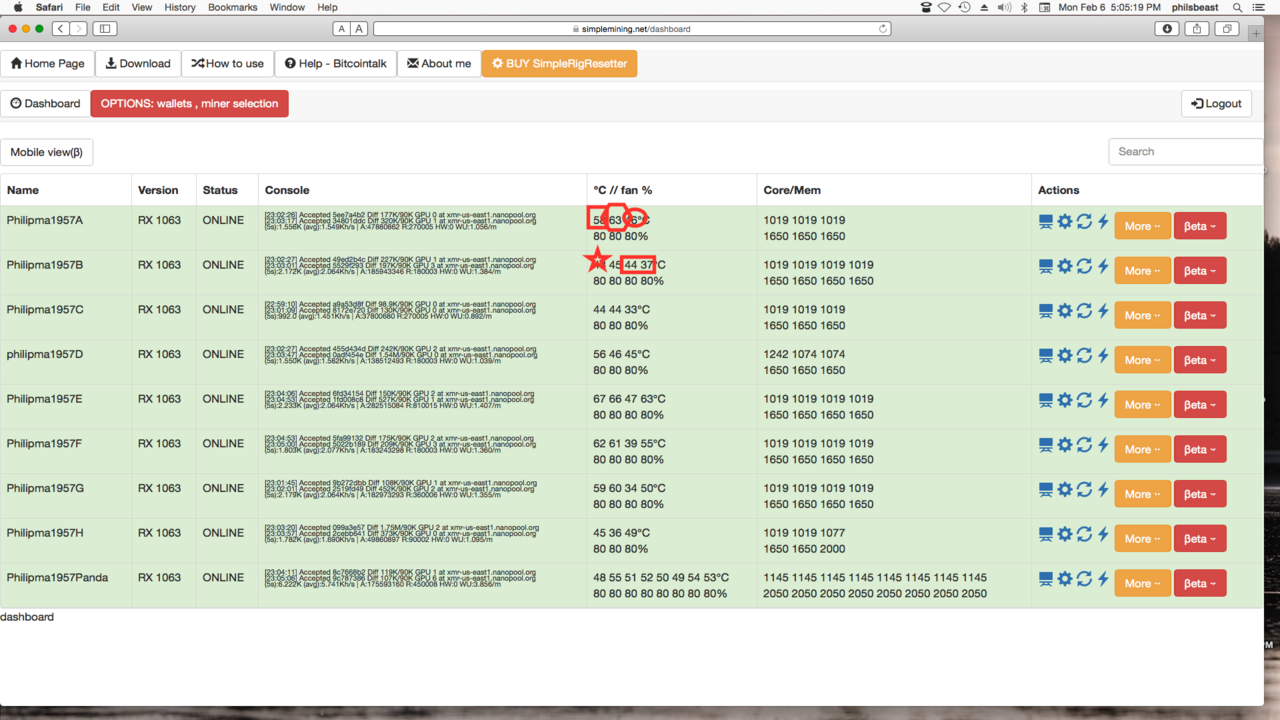Open the Apple menu
The width and height of the screenshot is (1280, 720).
click(18, 7)
